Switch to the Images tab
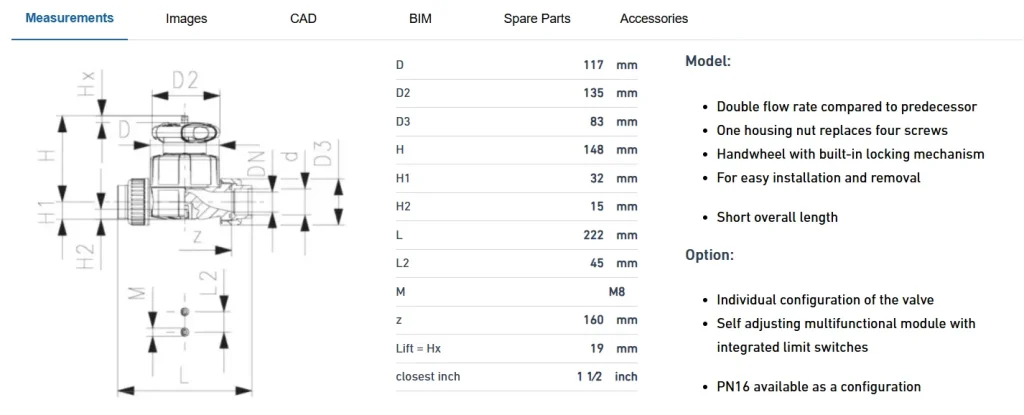Viewport: 1024px width, 415px height. coord(186,19)
